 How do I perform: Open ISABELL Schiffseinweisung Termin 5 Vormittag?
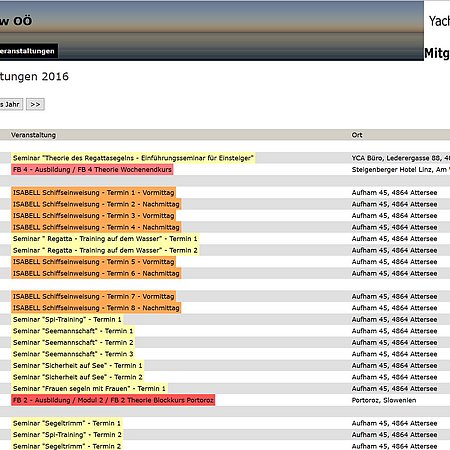(93, 262)
